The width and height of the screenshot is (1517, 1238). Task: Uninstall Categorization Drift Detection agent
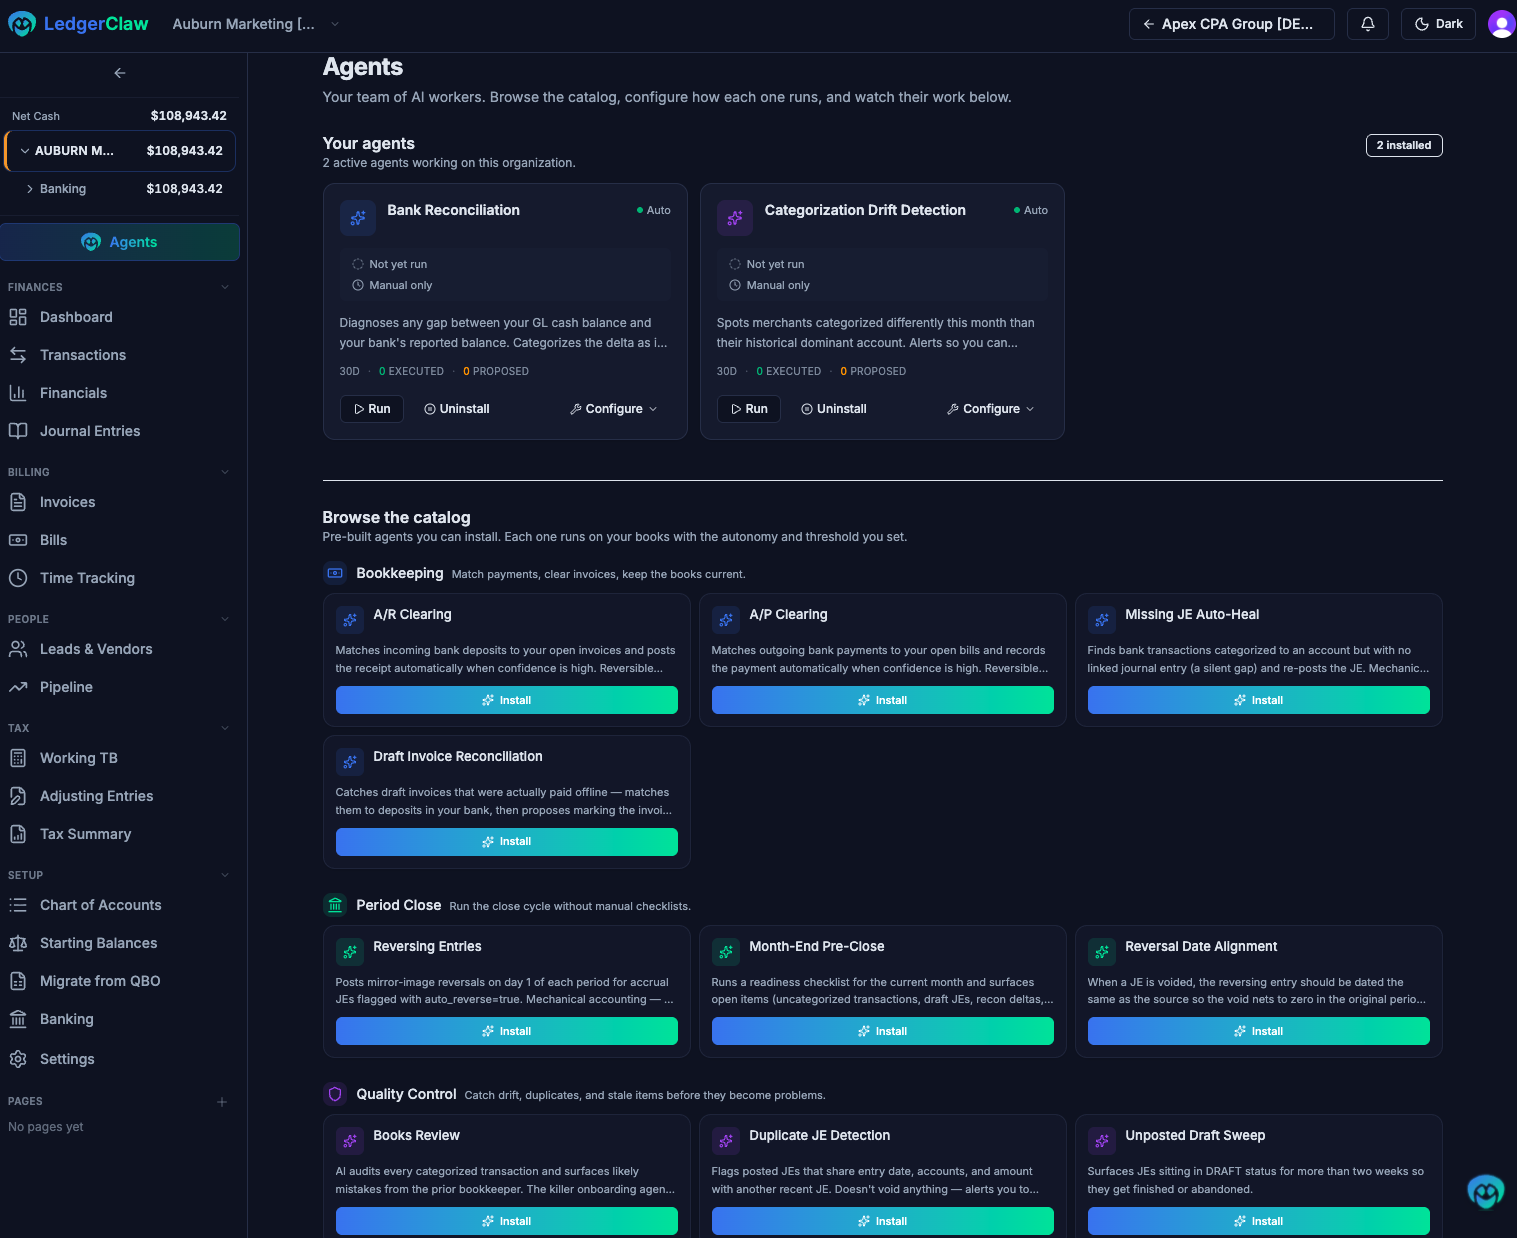[834, 409]
